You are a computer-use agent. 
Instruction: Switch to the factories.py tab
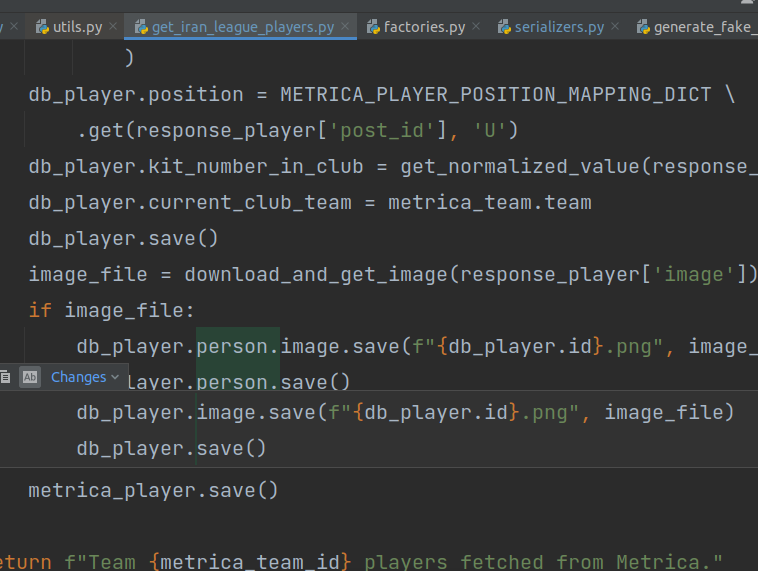point(424,27)
